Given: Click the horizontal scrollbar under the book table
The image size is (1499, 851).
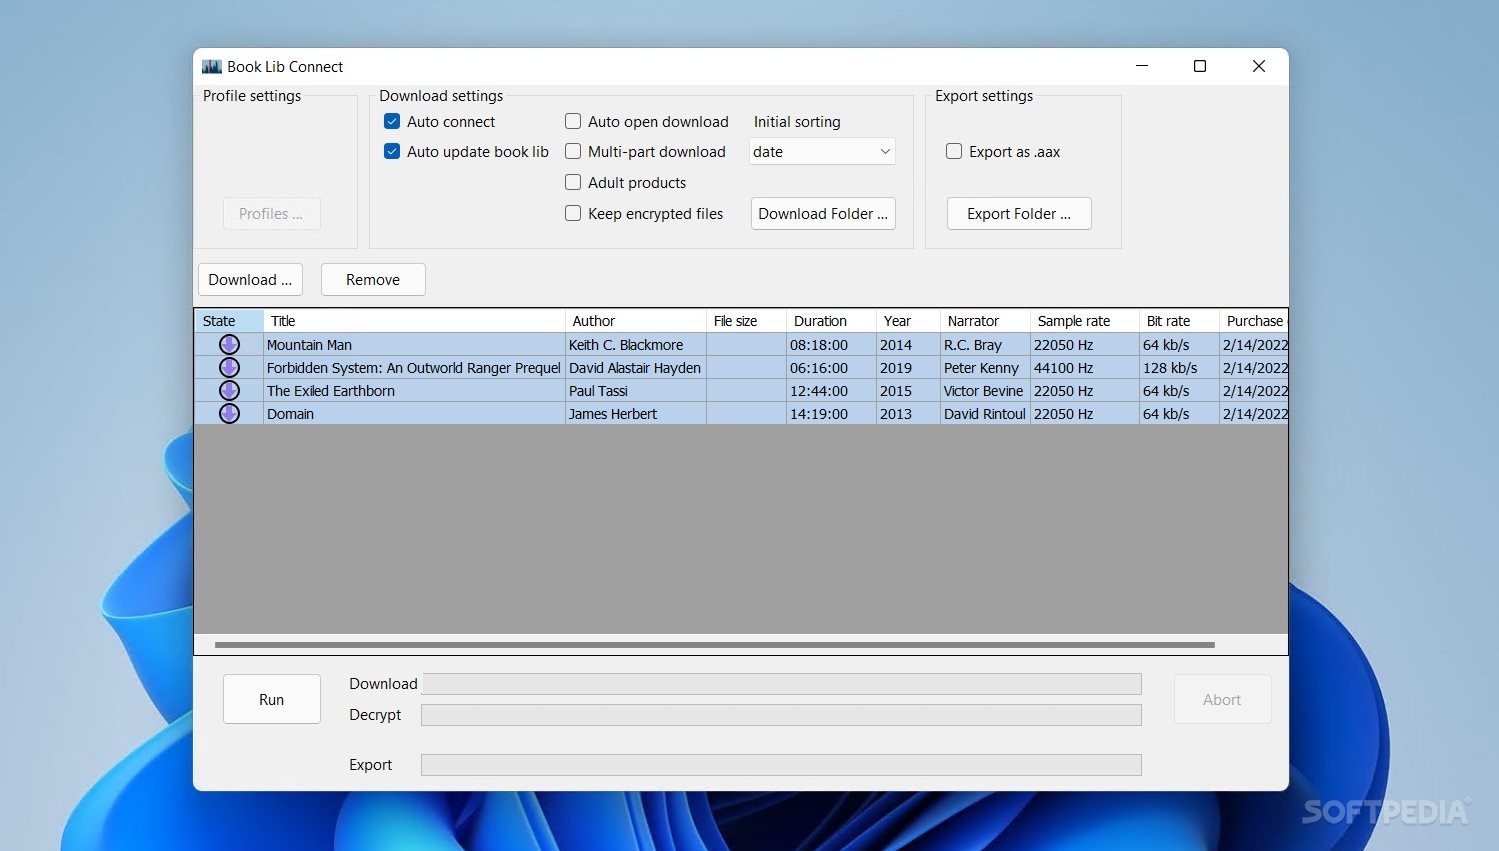Looking at the screenshot, I should 714,645.
